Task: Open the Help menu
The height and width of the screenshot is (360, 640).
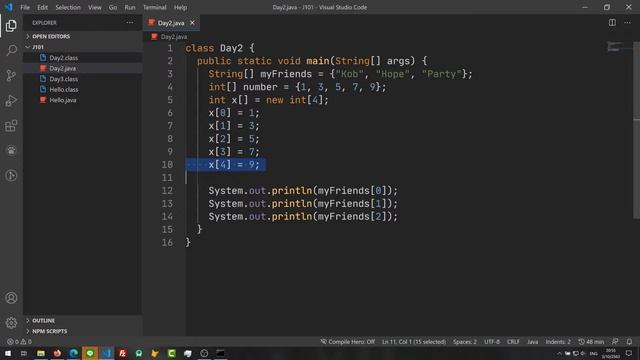Action: [x=180, y=7]
